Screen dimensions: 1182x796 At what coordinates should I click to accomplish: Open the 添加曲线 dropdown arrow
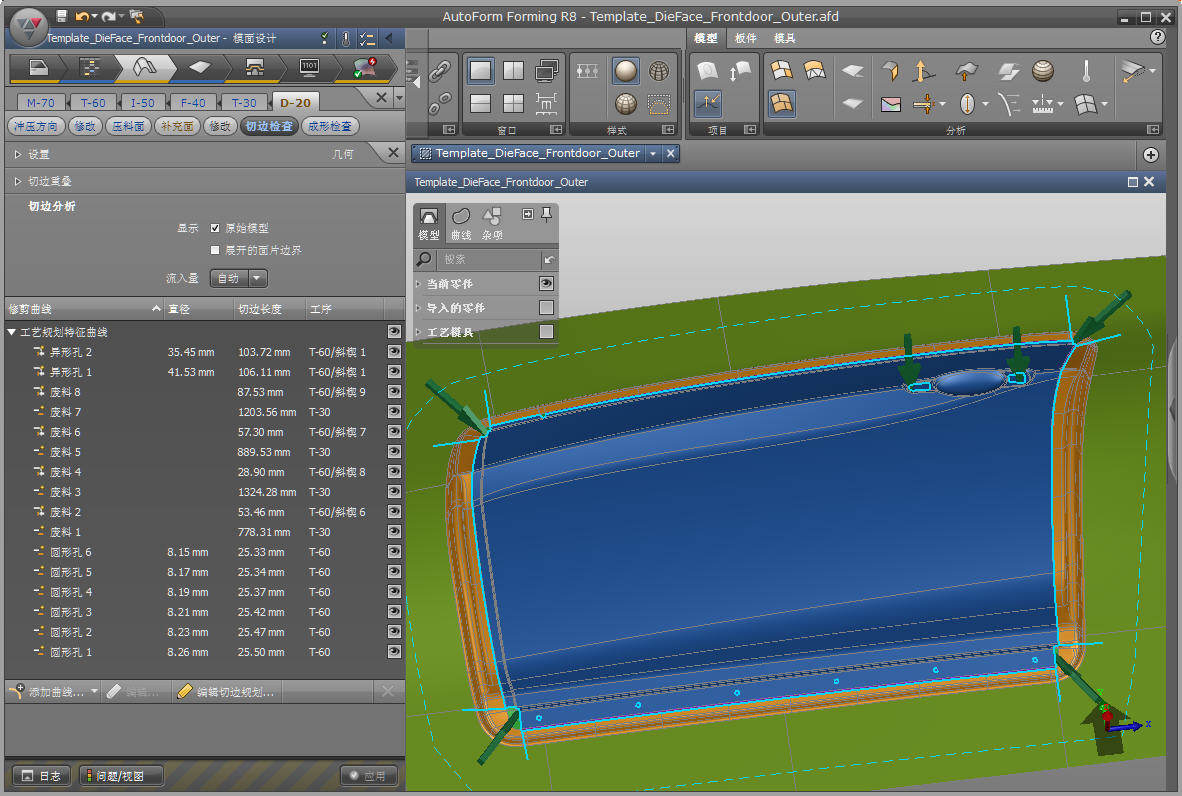pyautogui.click(x=94, y=691)
